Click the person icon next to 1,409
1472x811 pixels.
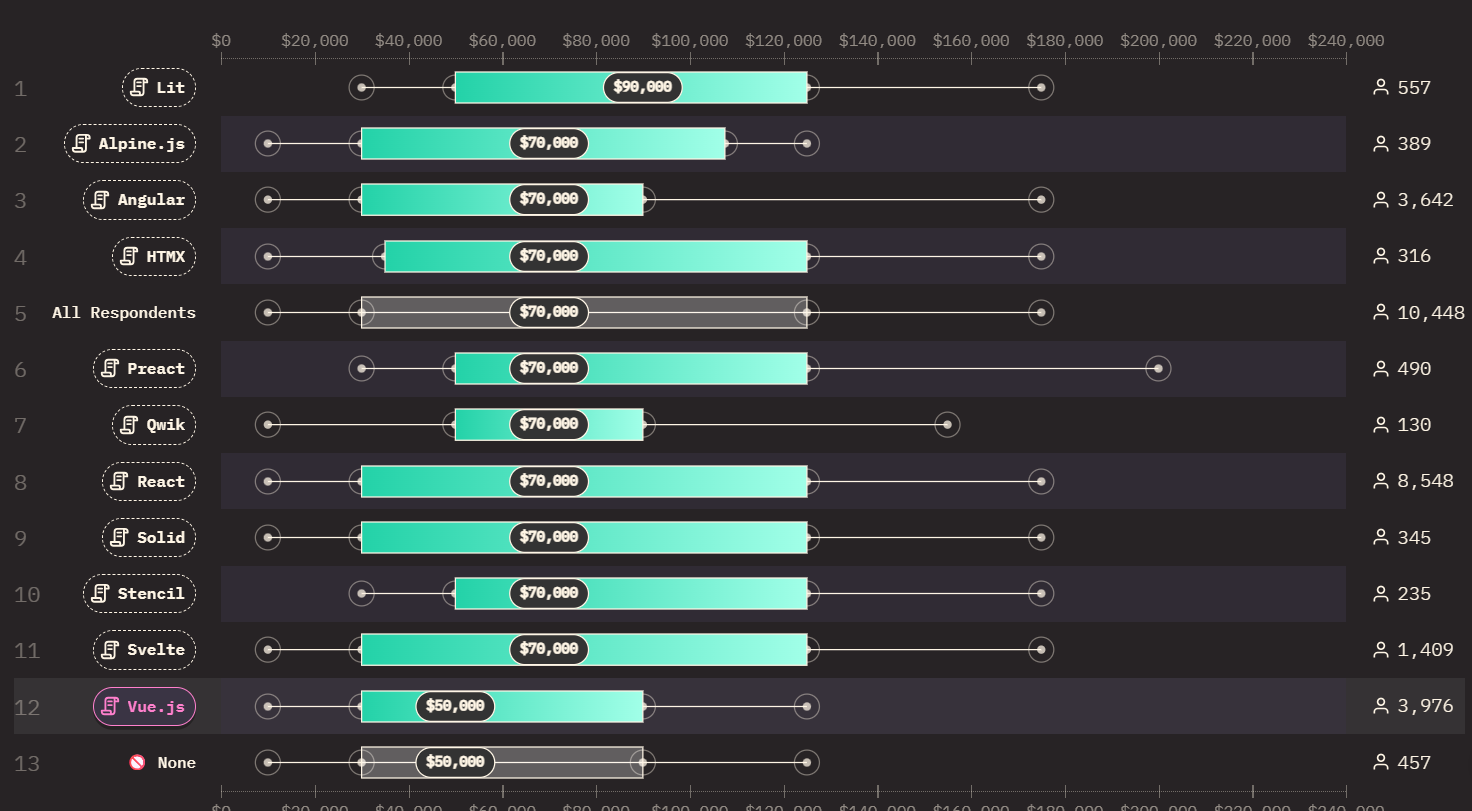click(1381, 650)
